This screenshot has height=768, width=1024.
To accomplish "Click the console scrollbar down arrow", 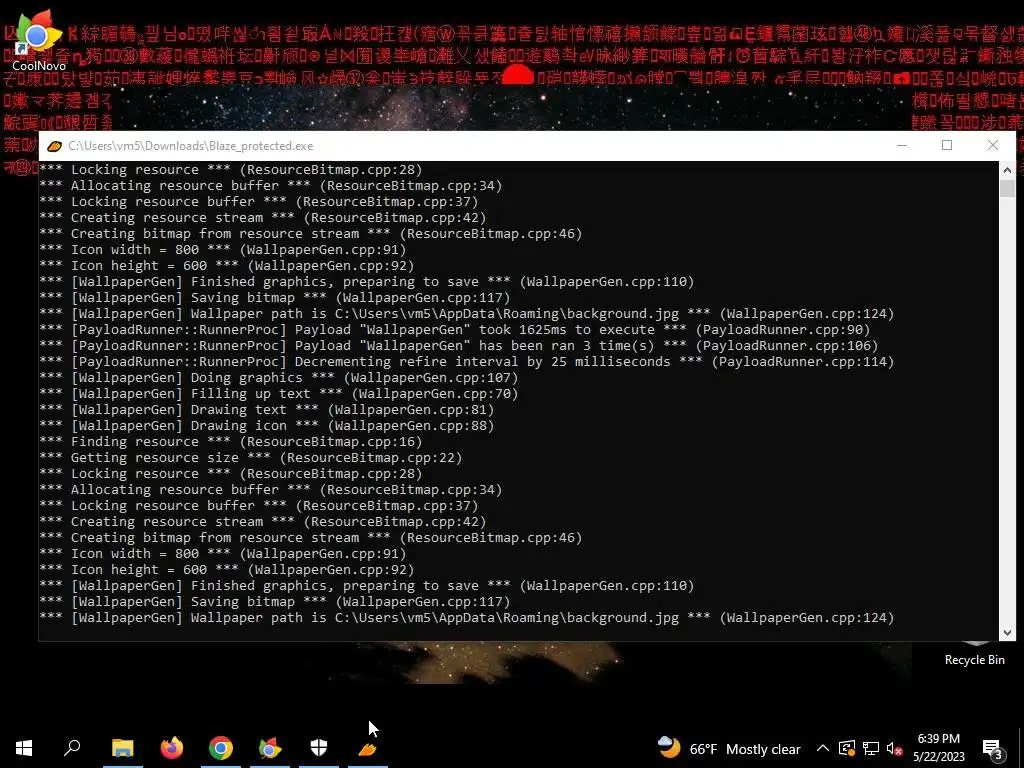I will 1007,632.
